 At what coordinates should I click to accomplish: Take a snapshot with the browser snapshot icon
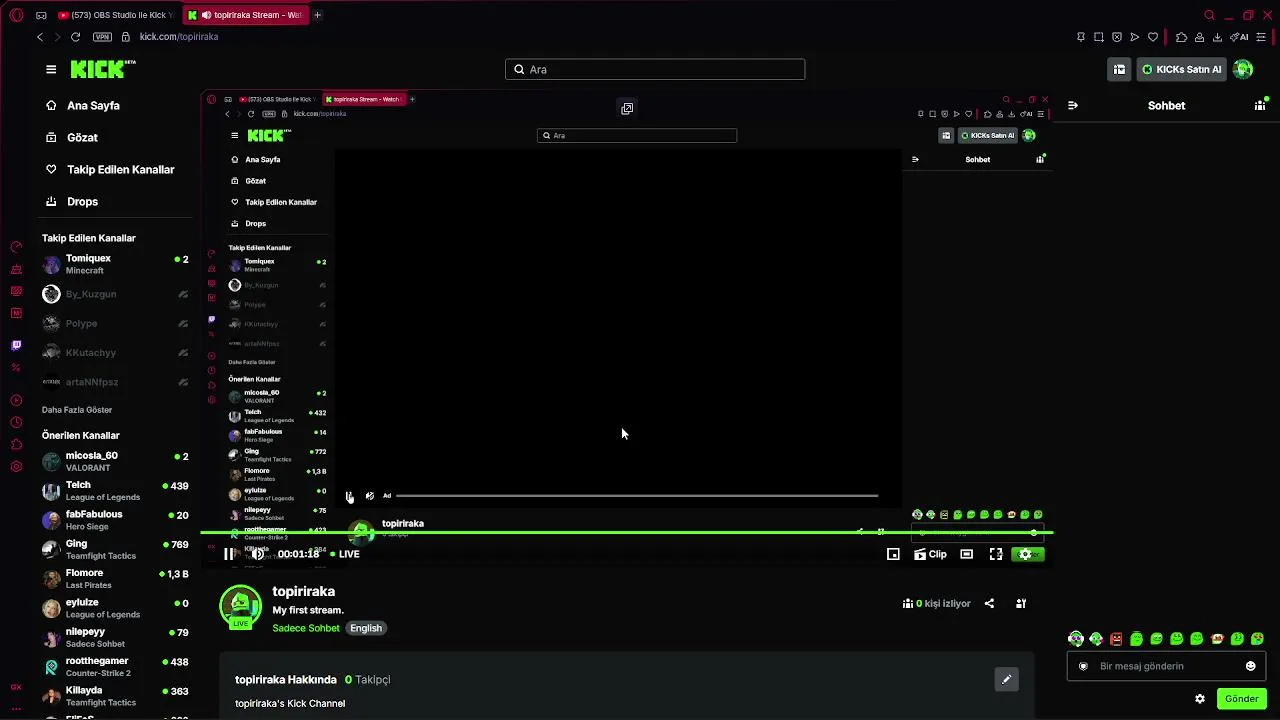click(x=1099, y=37)
